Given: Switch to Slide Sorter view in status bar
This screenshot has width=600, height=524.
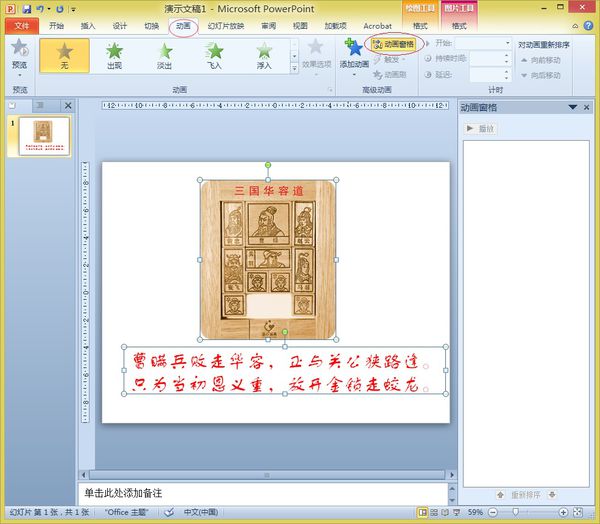Looking at the screenshot, I should (434, 512).
